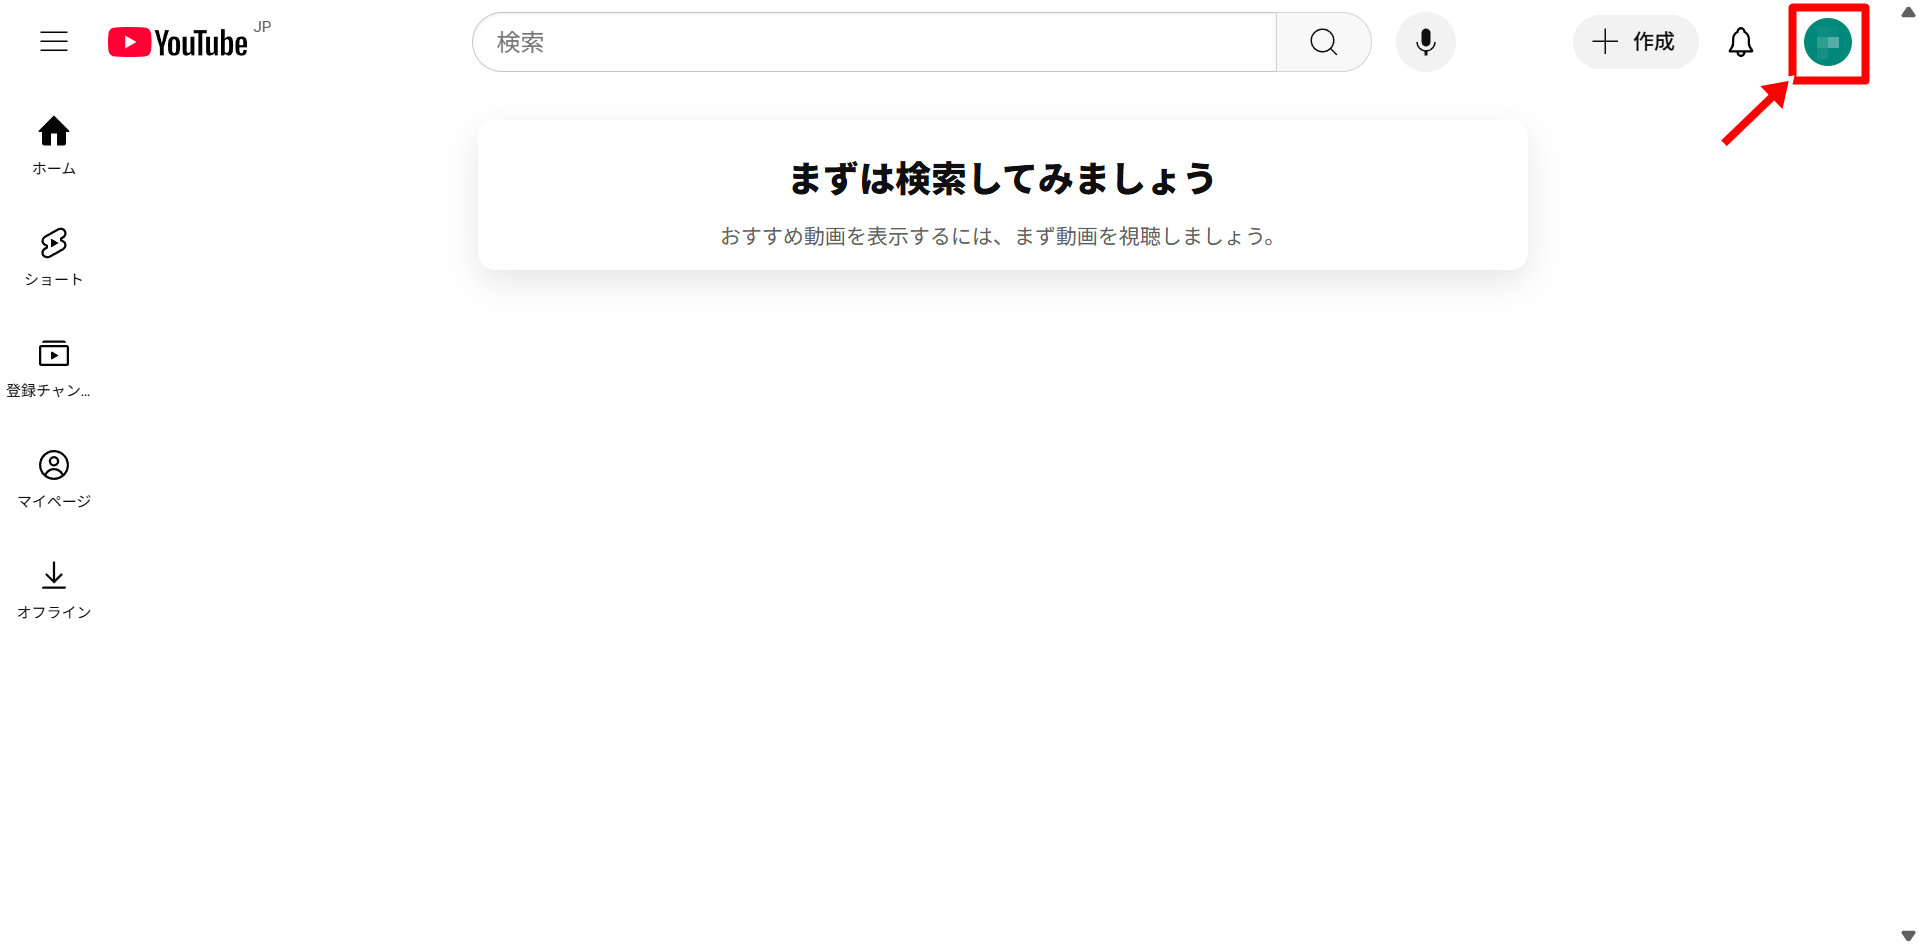Select the オフライン download icon
The height and width of the screenshot is (944, 1919).
pos(54,575)
